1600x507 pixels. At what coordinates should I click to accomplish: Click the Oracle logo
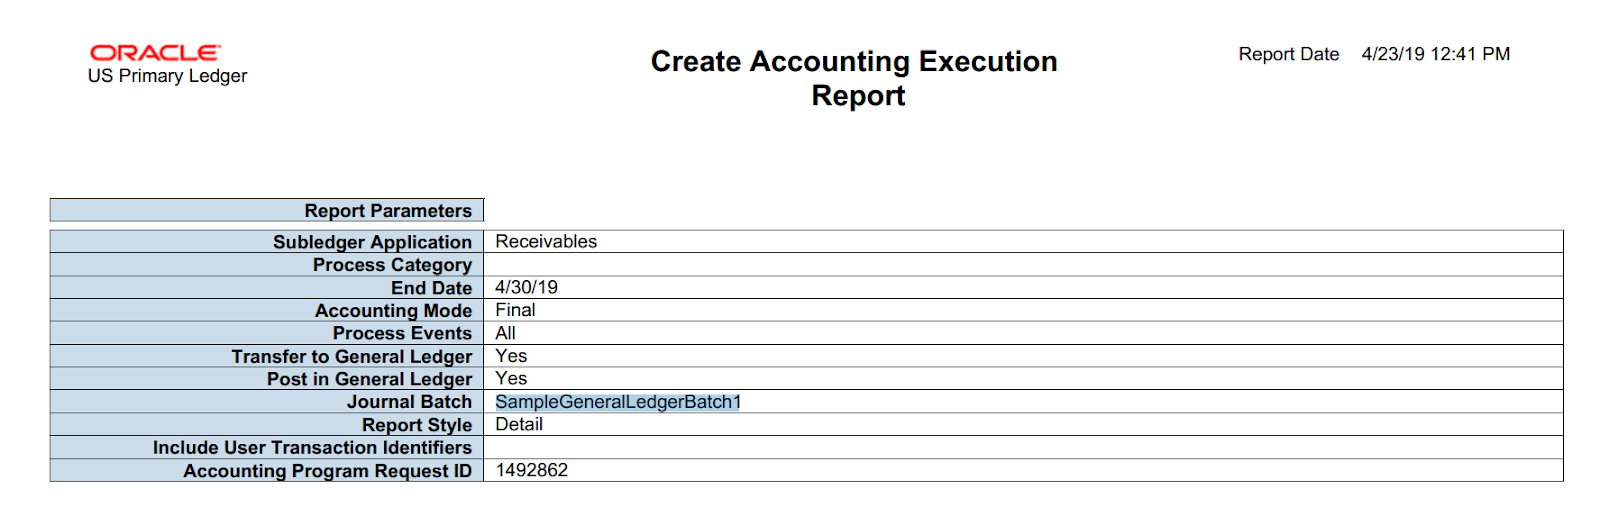point(155,53)
